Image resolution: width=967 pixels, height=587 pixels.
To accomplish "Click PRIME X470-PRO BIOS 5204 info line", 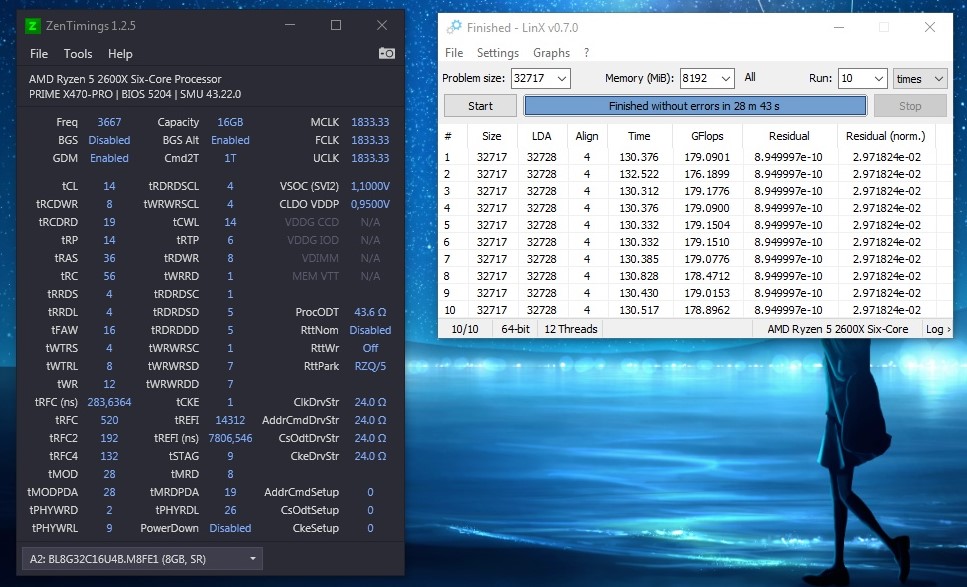I will pyautogui.click(x=134, y=94).
